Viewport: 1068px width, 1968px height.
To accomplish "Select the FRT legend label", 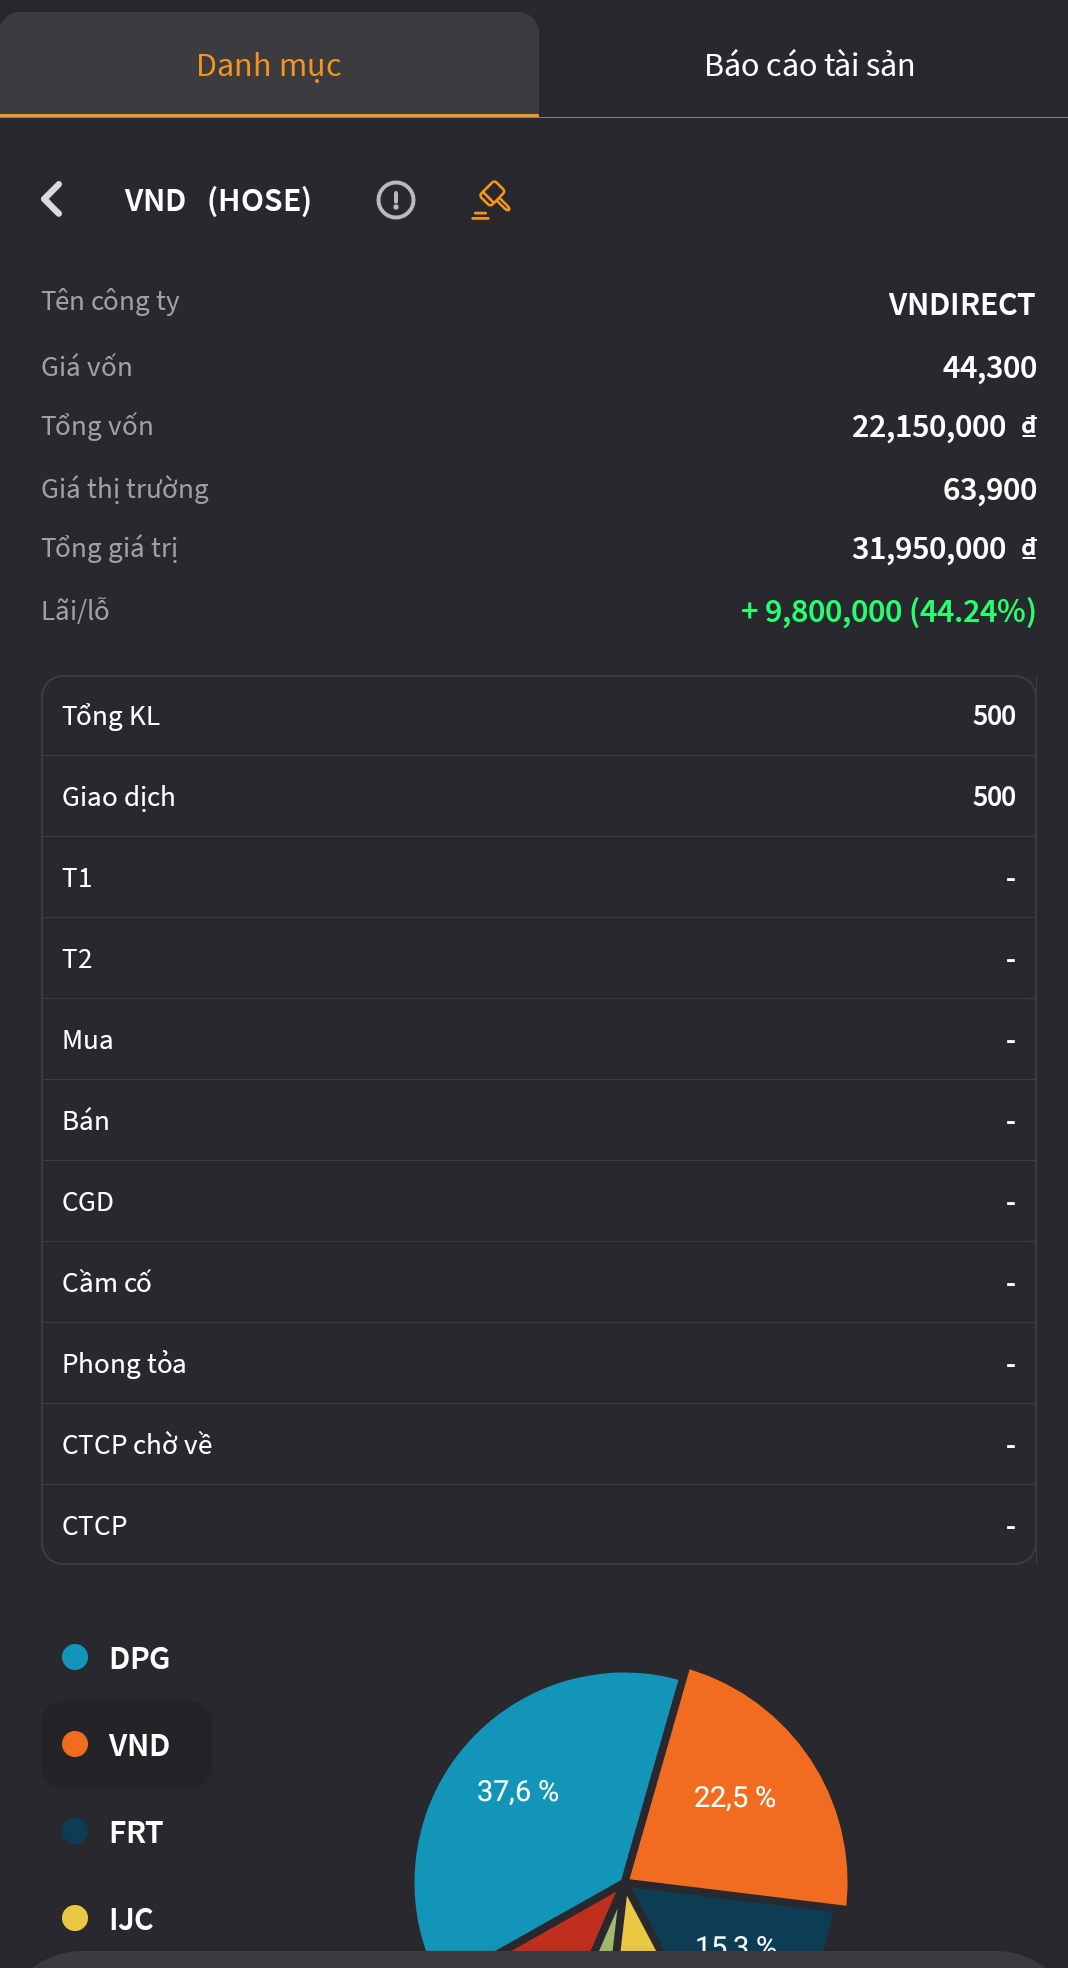I will coord(136,1832).
